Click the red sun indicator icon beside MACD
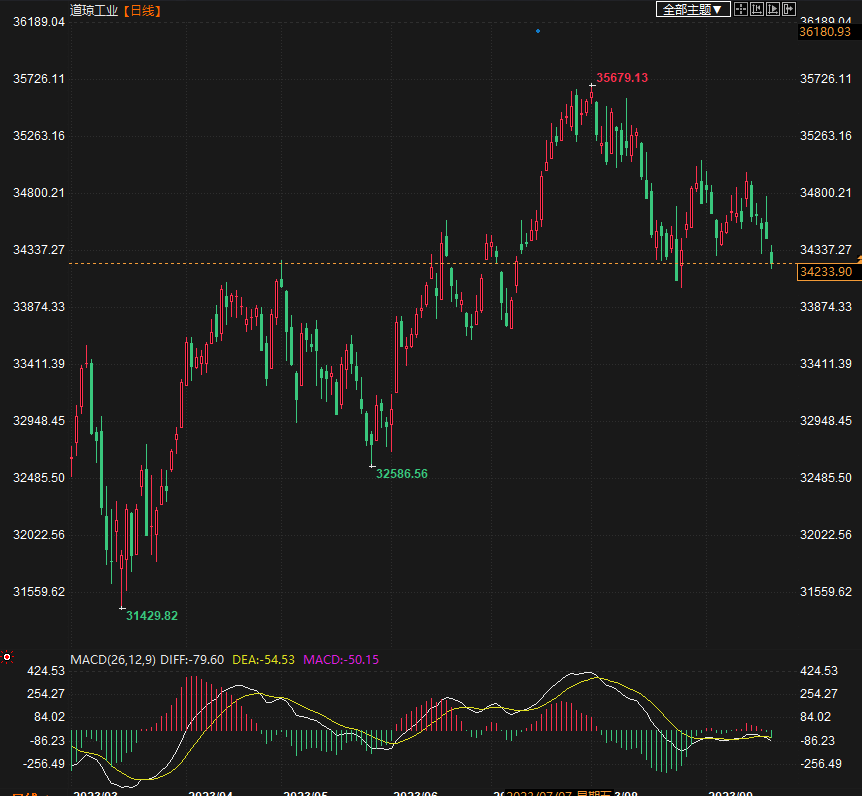The height and width of the screenshot is (796, 862). click(x=7, y=657)
